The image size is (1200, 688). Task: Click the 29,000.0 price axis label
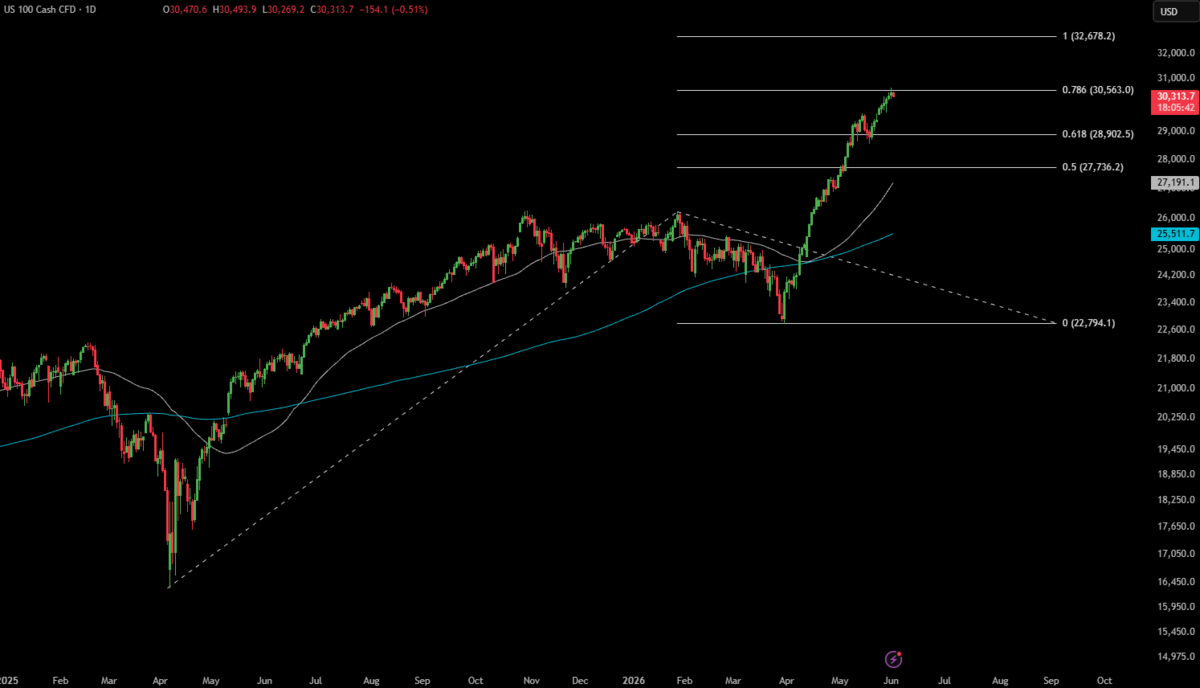click(x=1176, y=131)
